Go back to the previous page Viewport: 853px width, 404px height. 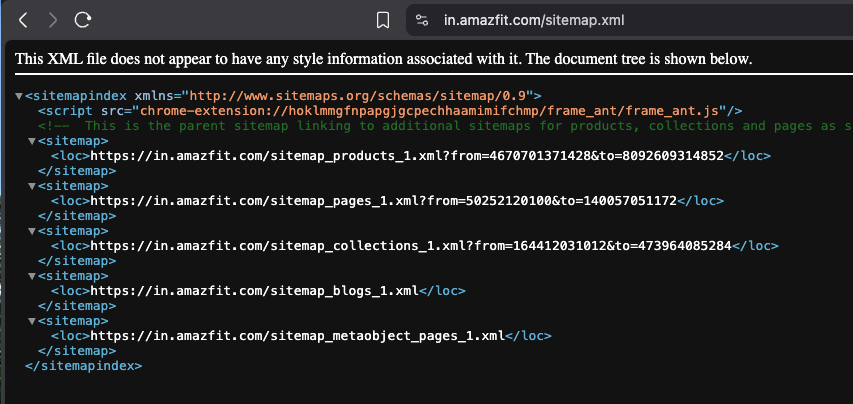23,21
